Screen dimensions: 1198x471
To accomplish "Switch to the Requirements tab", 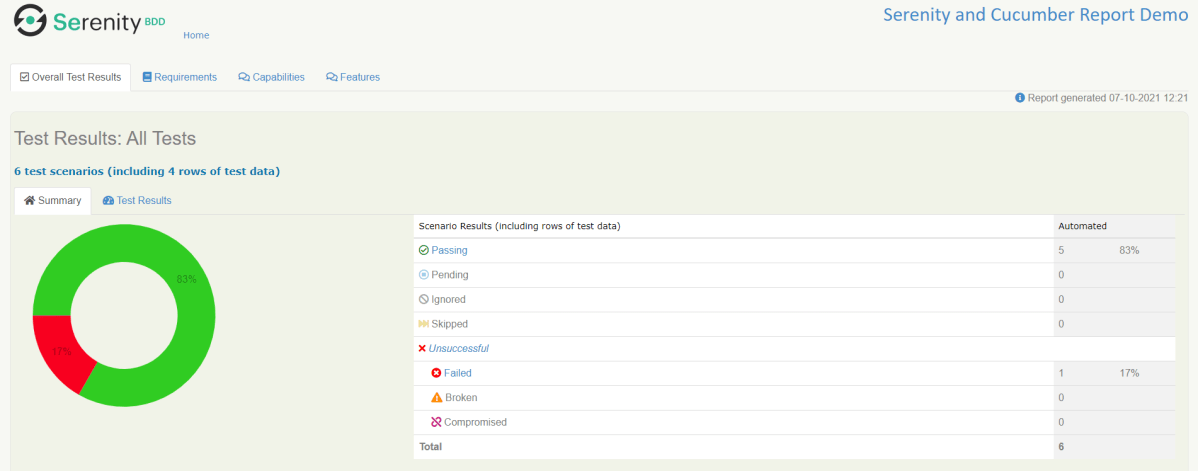I will pyautogui.click(x=180, y=77).
